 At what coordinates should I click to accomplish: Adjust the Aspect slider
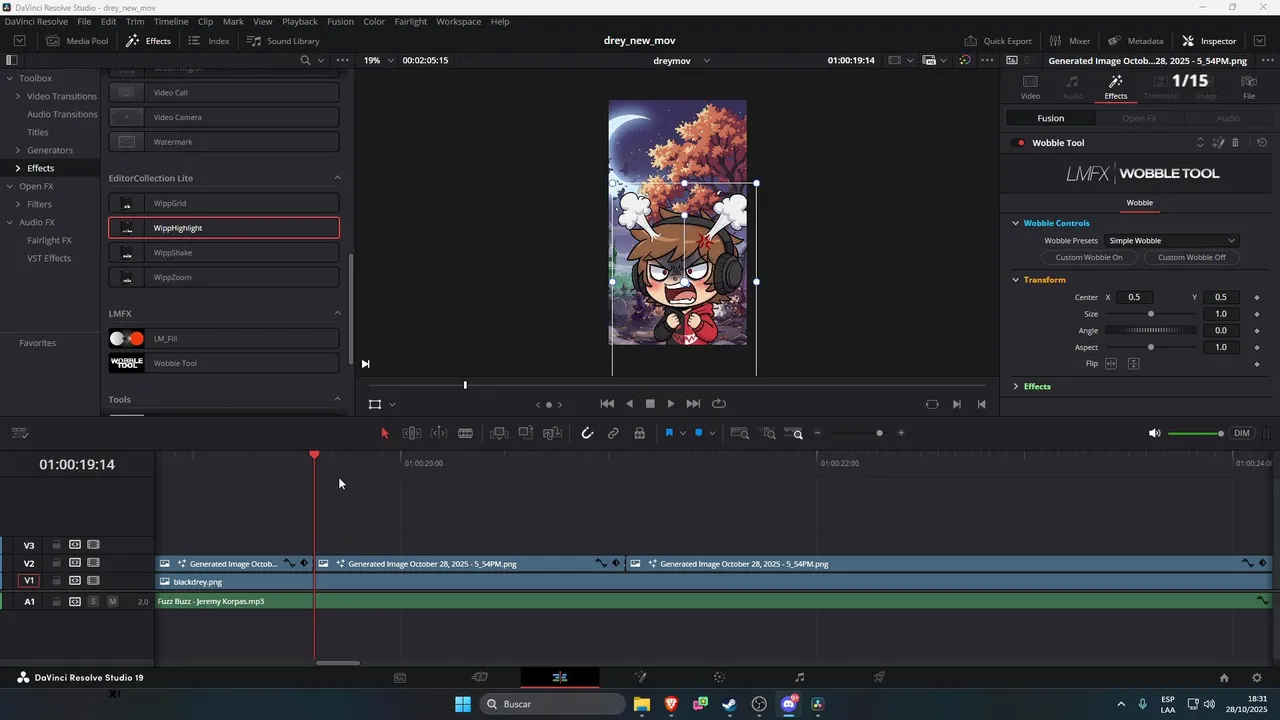click(x=1151, y=347)
